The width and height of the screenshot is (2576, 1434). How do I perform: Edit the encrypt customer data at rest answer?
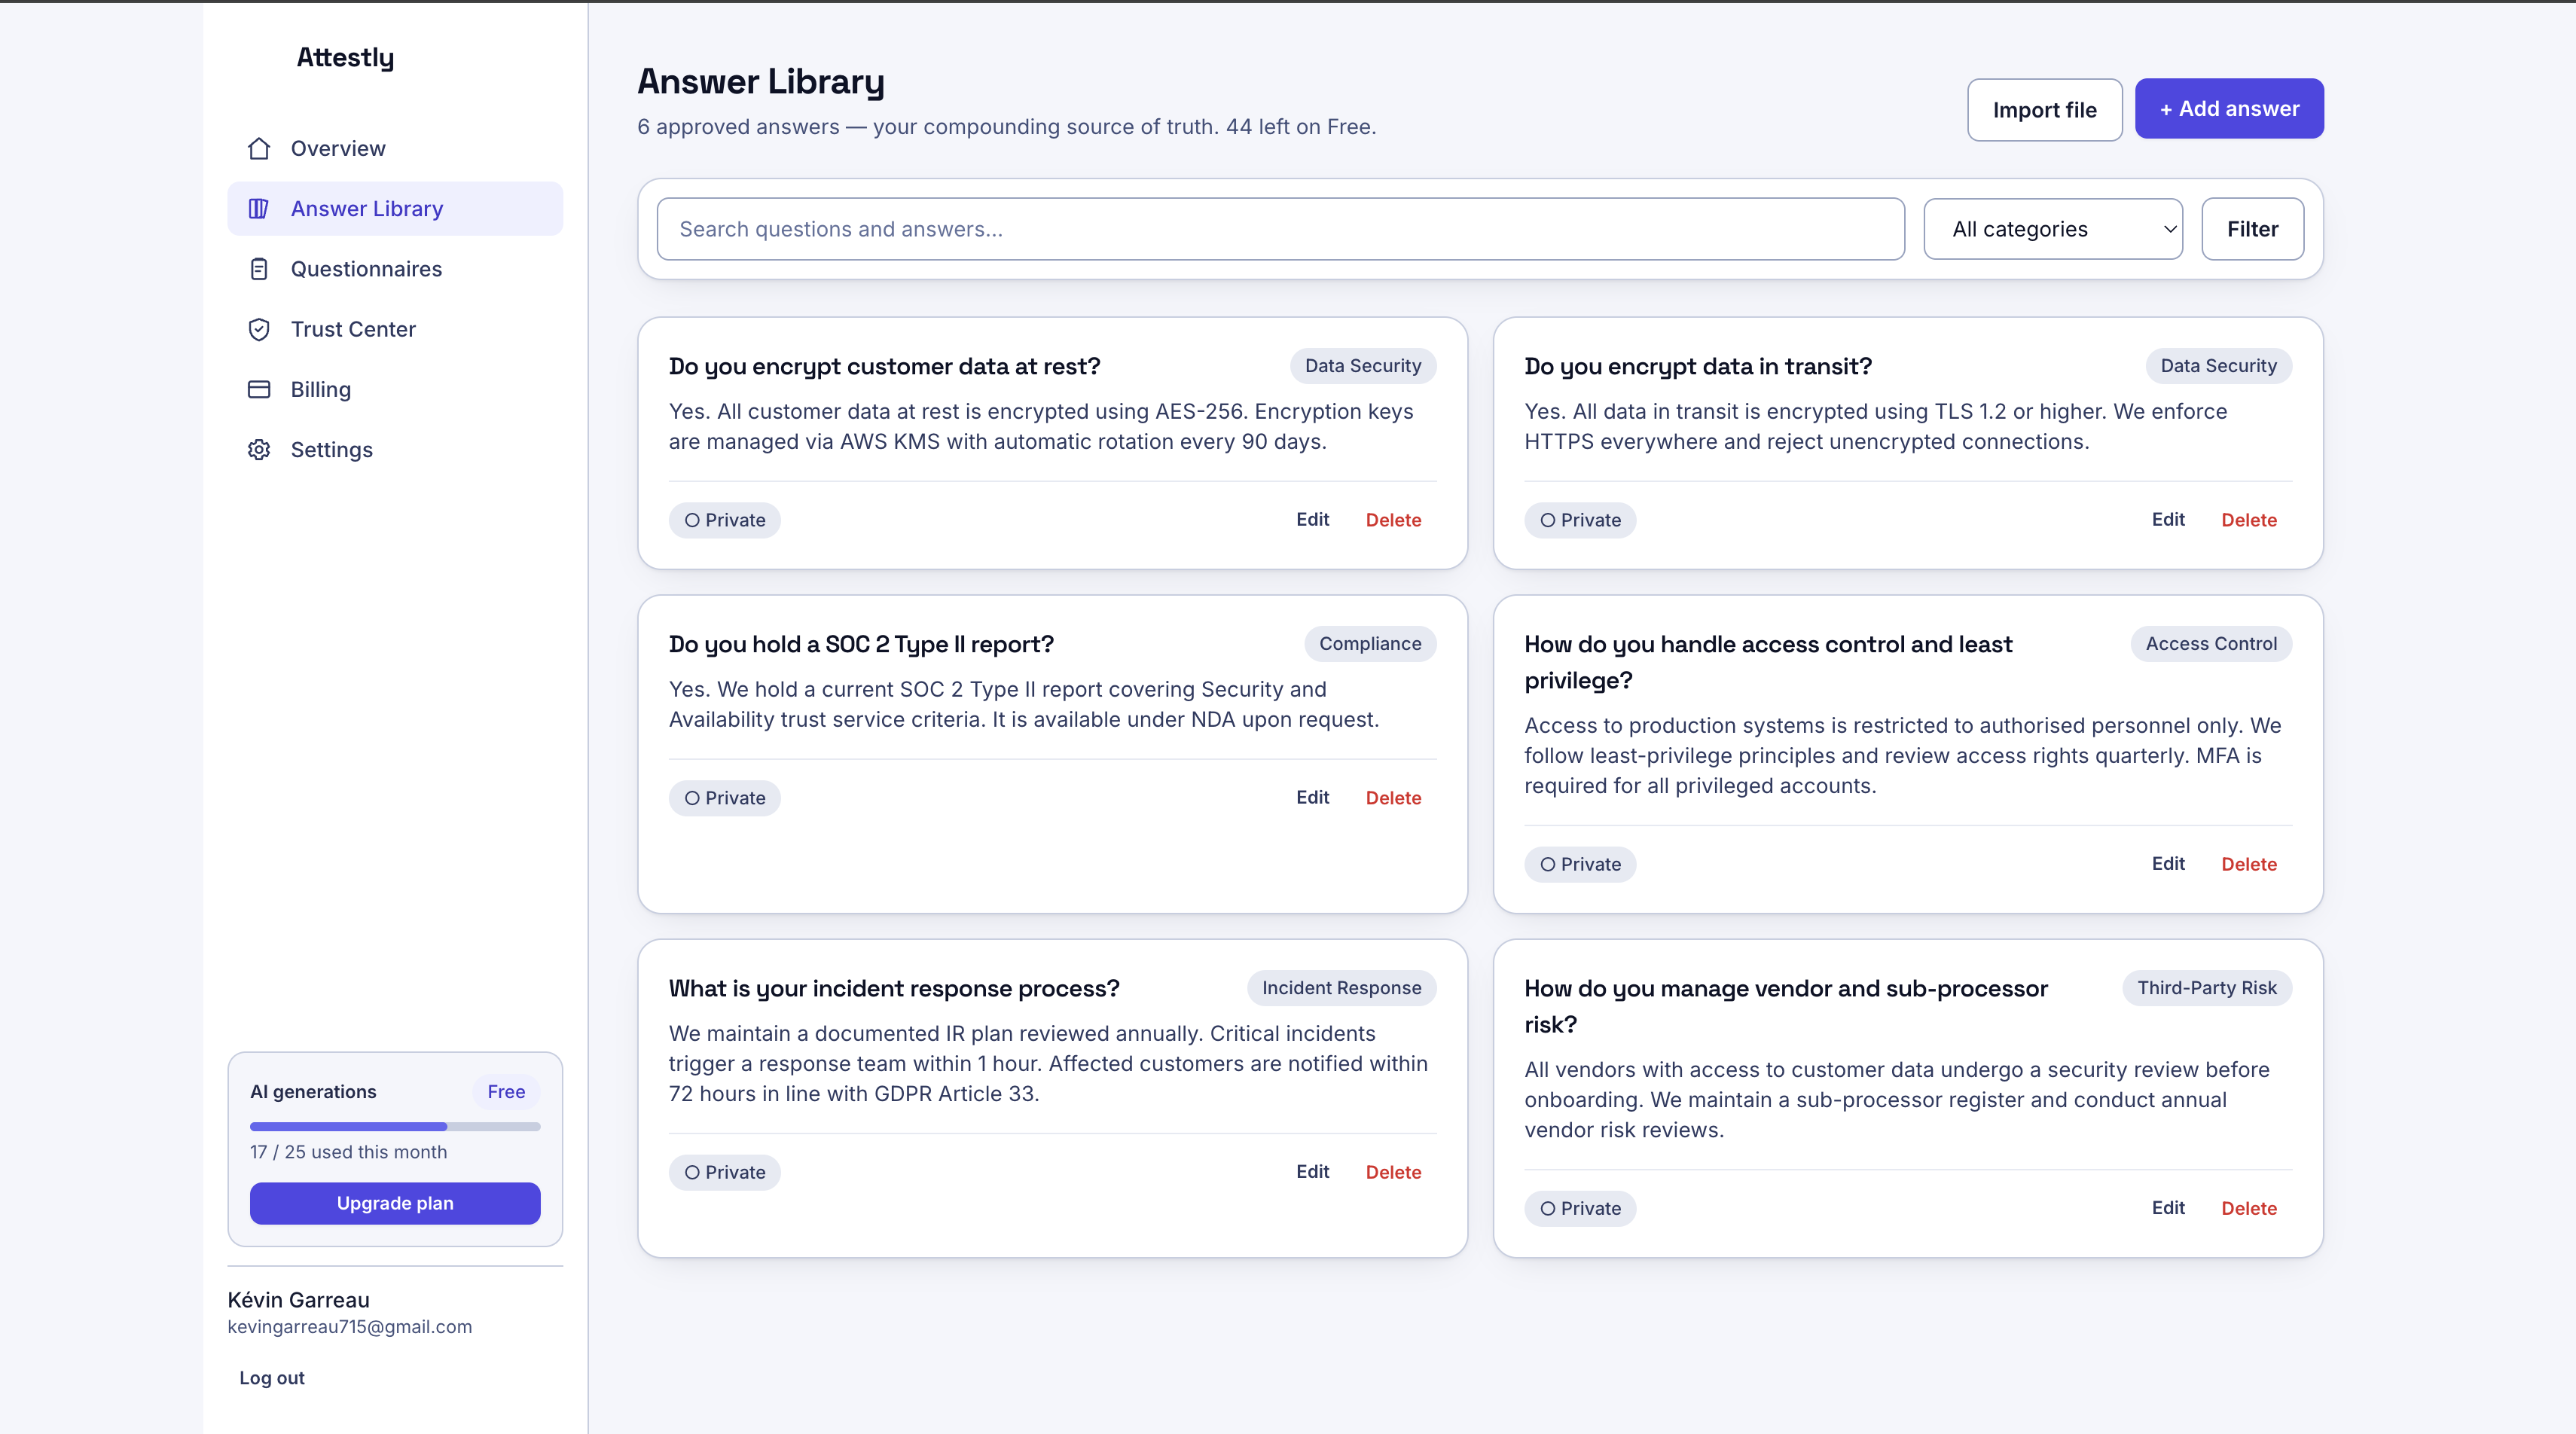click(x=1312, y=519)
